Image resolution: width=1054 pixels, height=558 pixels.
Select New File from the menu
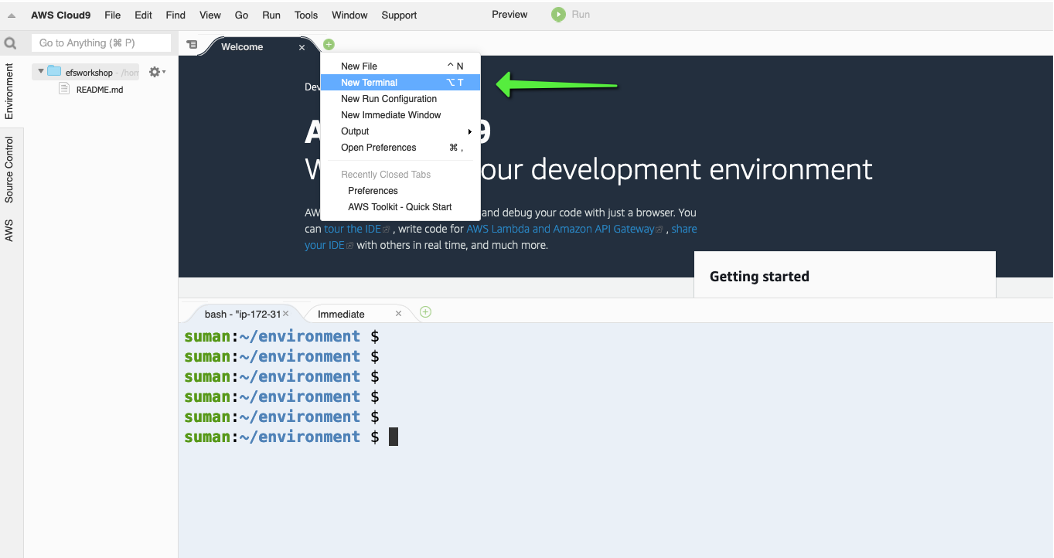pos(401,66)
